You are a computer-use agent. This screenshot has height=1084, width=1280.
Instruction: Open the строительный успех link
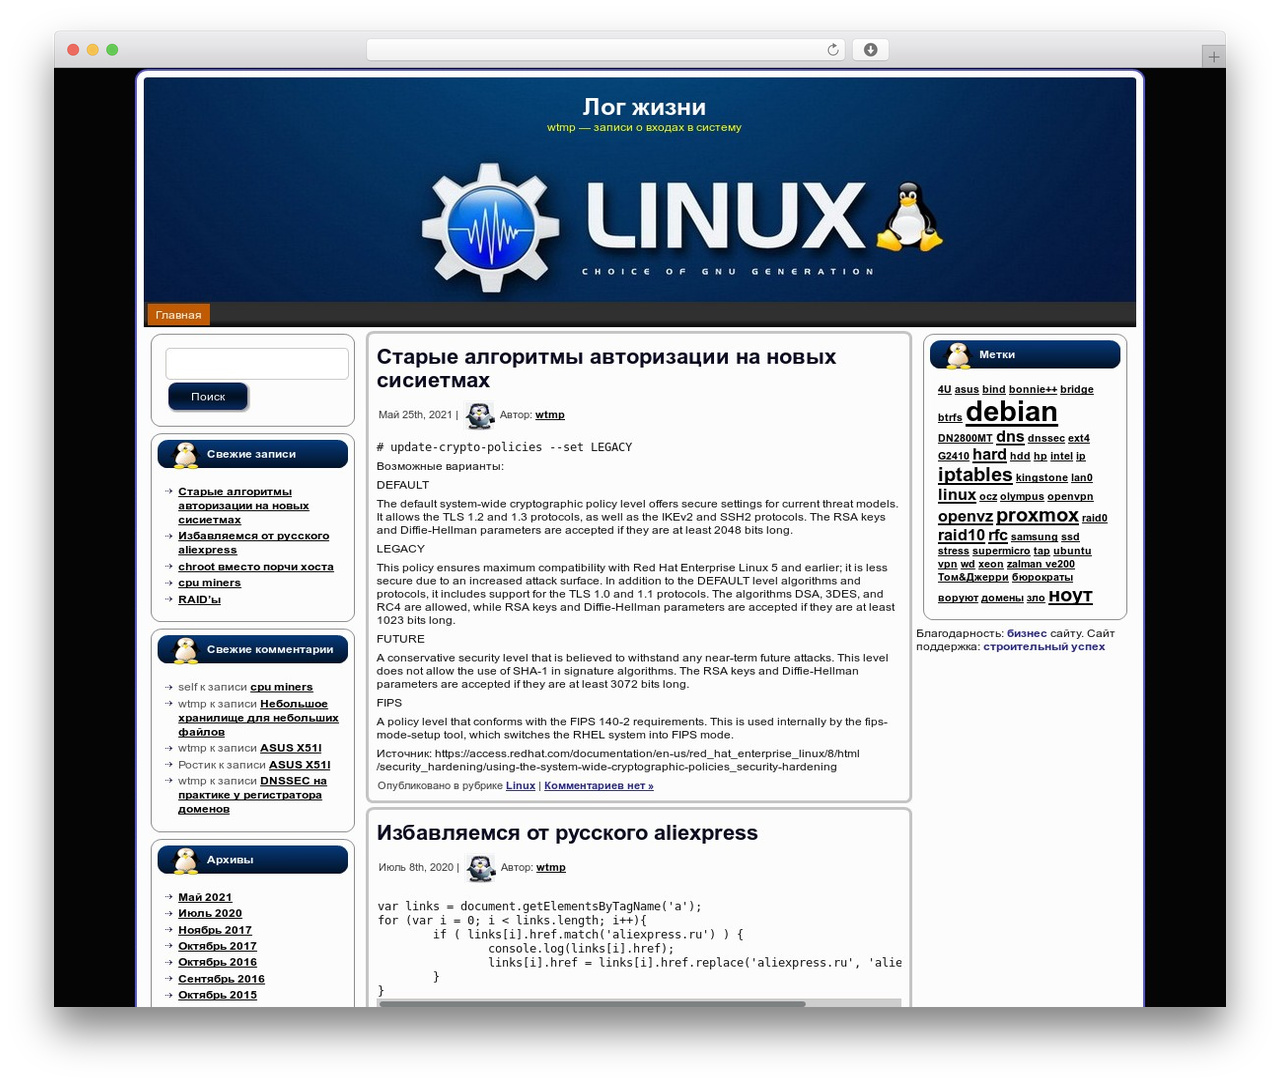coord(1044,647)
